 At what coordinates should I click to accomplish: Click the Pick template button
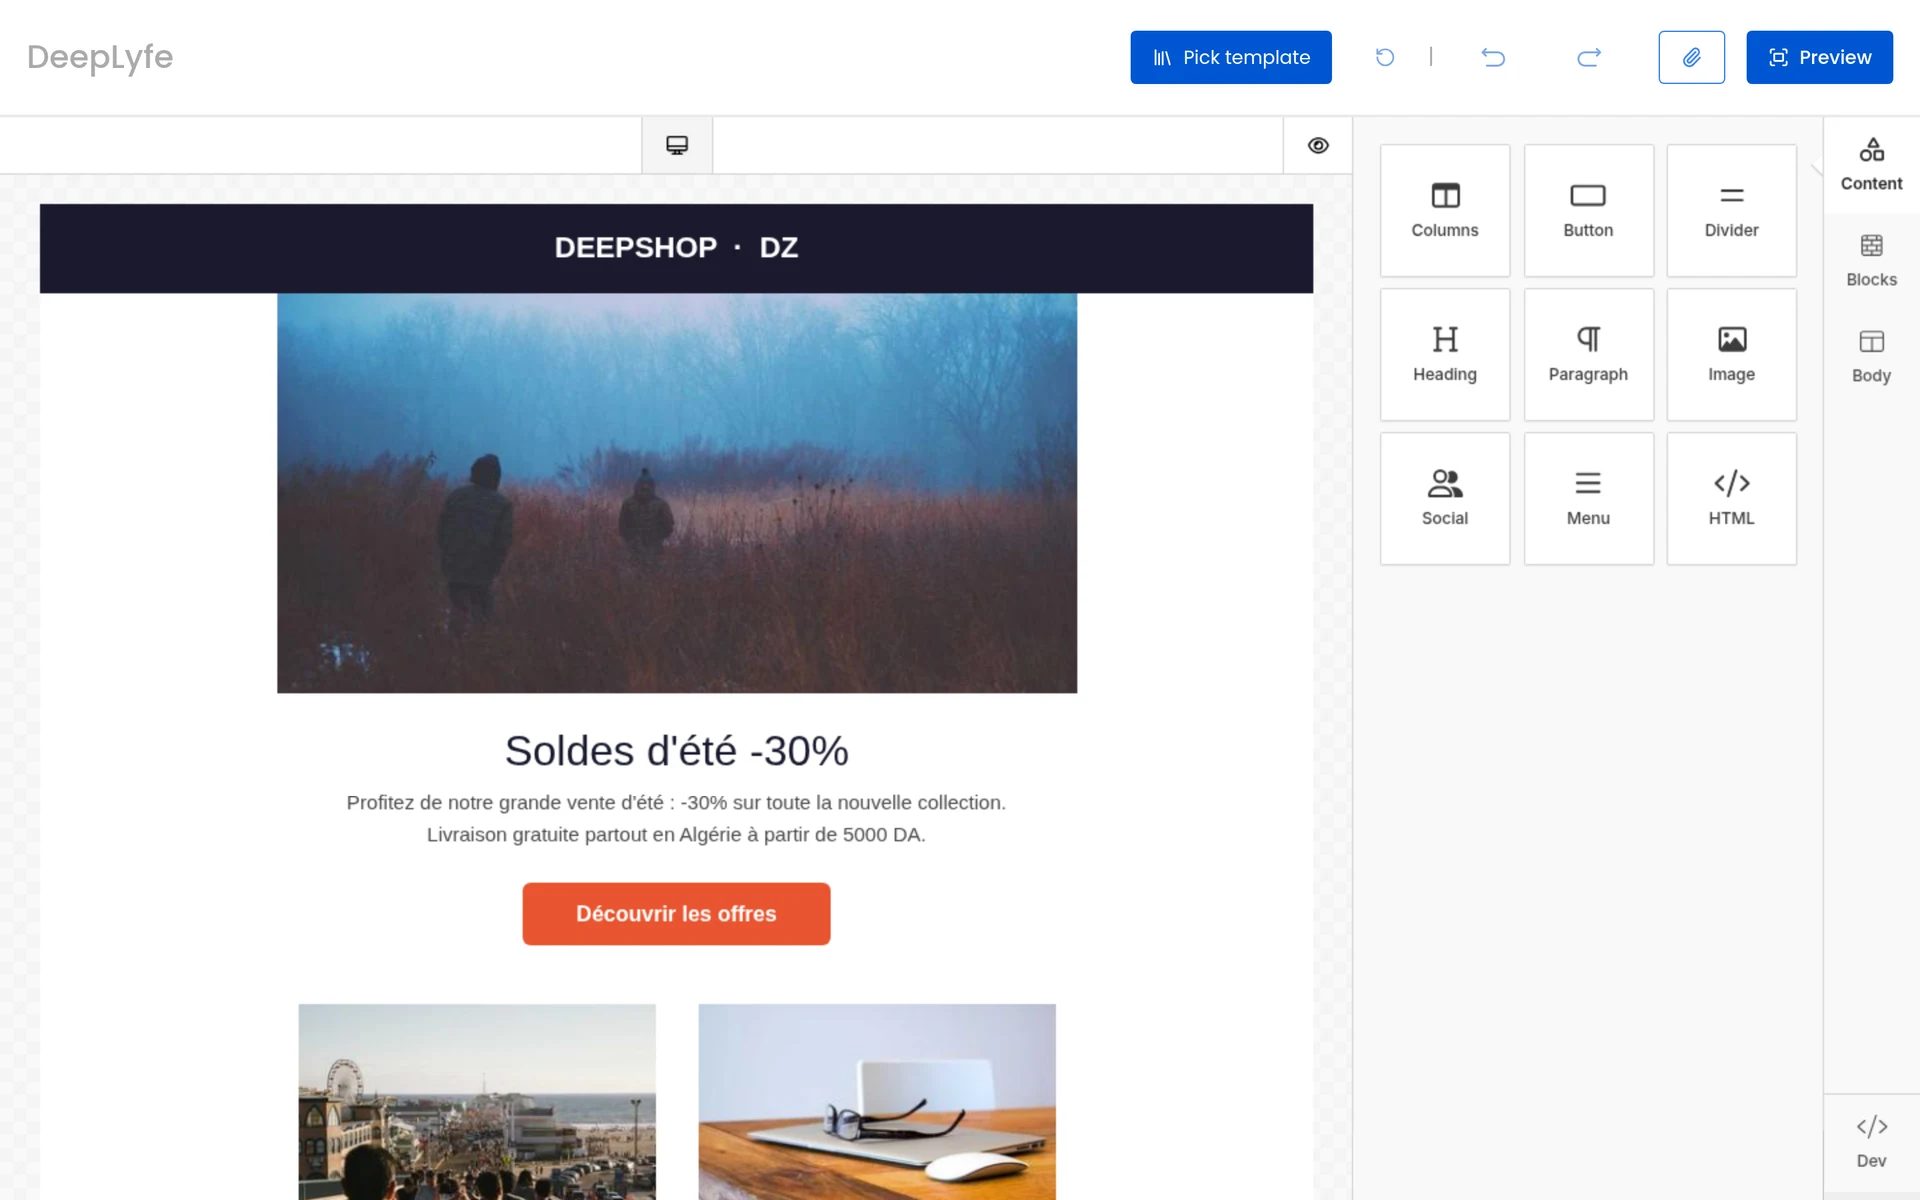pyautogui.click(x=1230, y=57)
